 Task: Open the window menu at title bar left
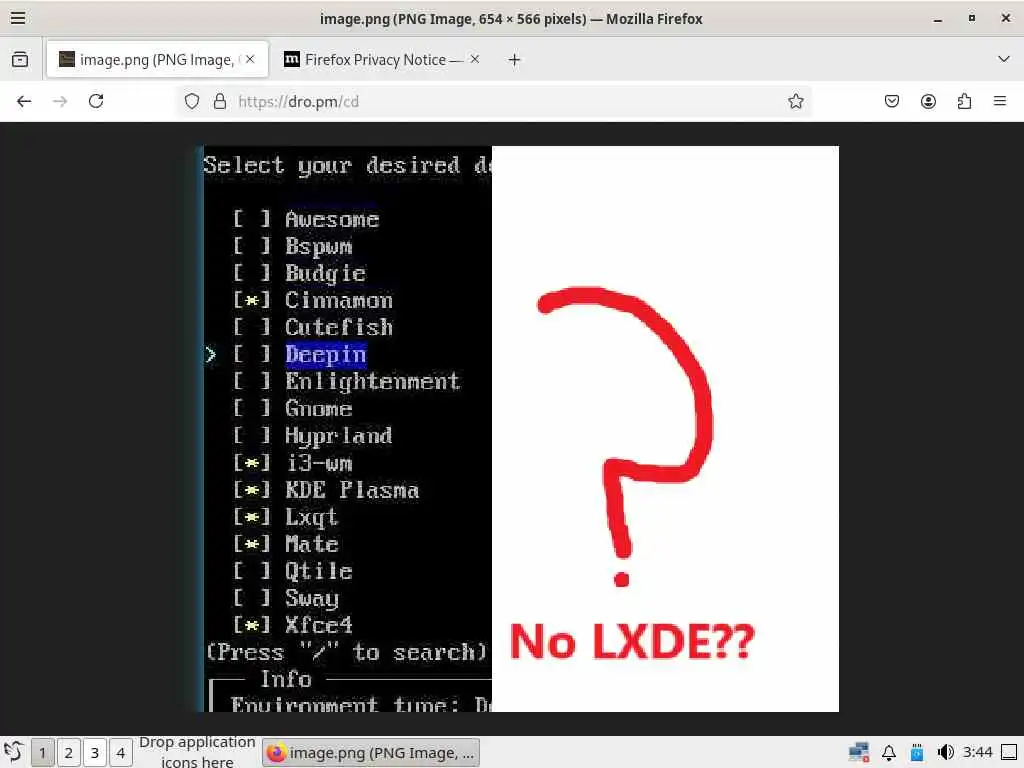point(18,18)
